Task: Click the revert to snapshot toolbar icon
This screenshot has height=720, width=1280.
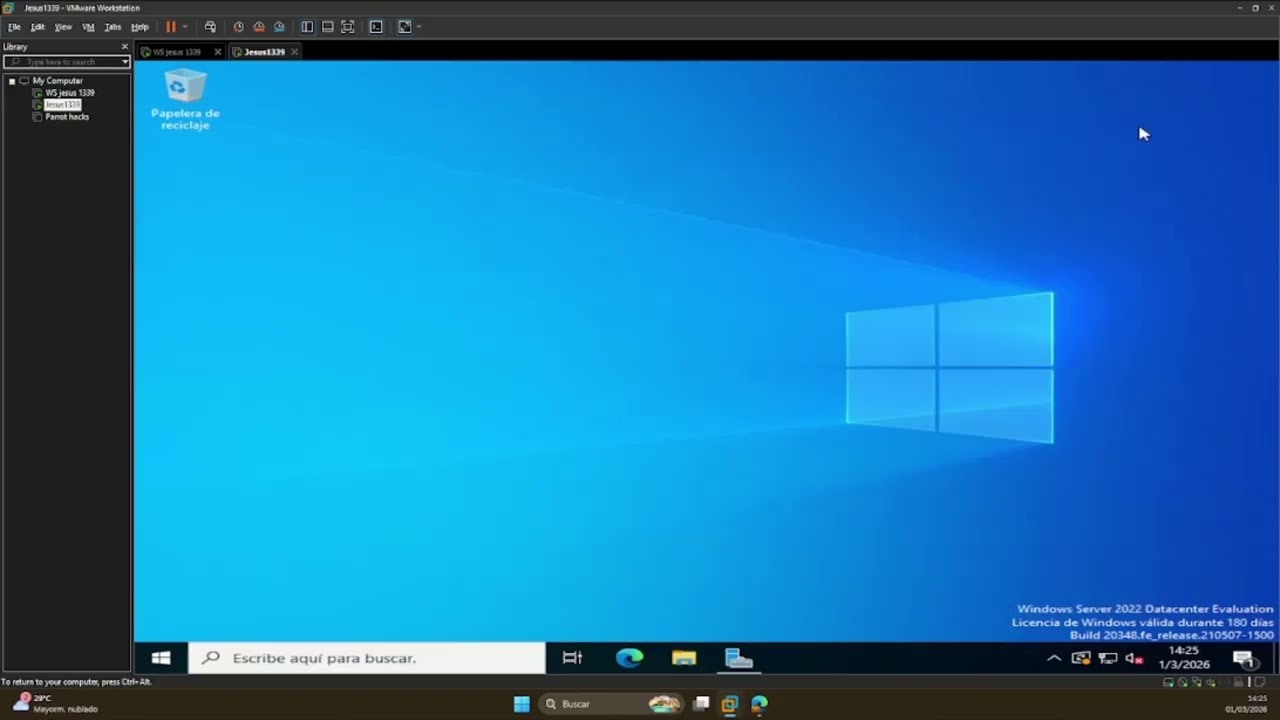Action: pos(259,27)
